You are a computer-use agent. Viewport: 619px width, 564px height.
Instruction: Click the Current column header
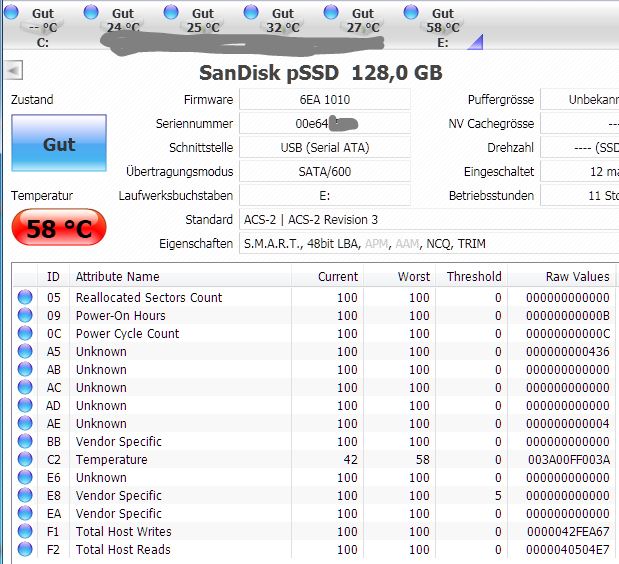coord(327,276)
